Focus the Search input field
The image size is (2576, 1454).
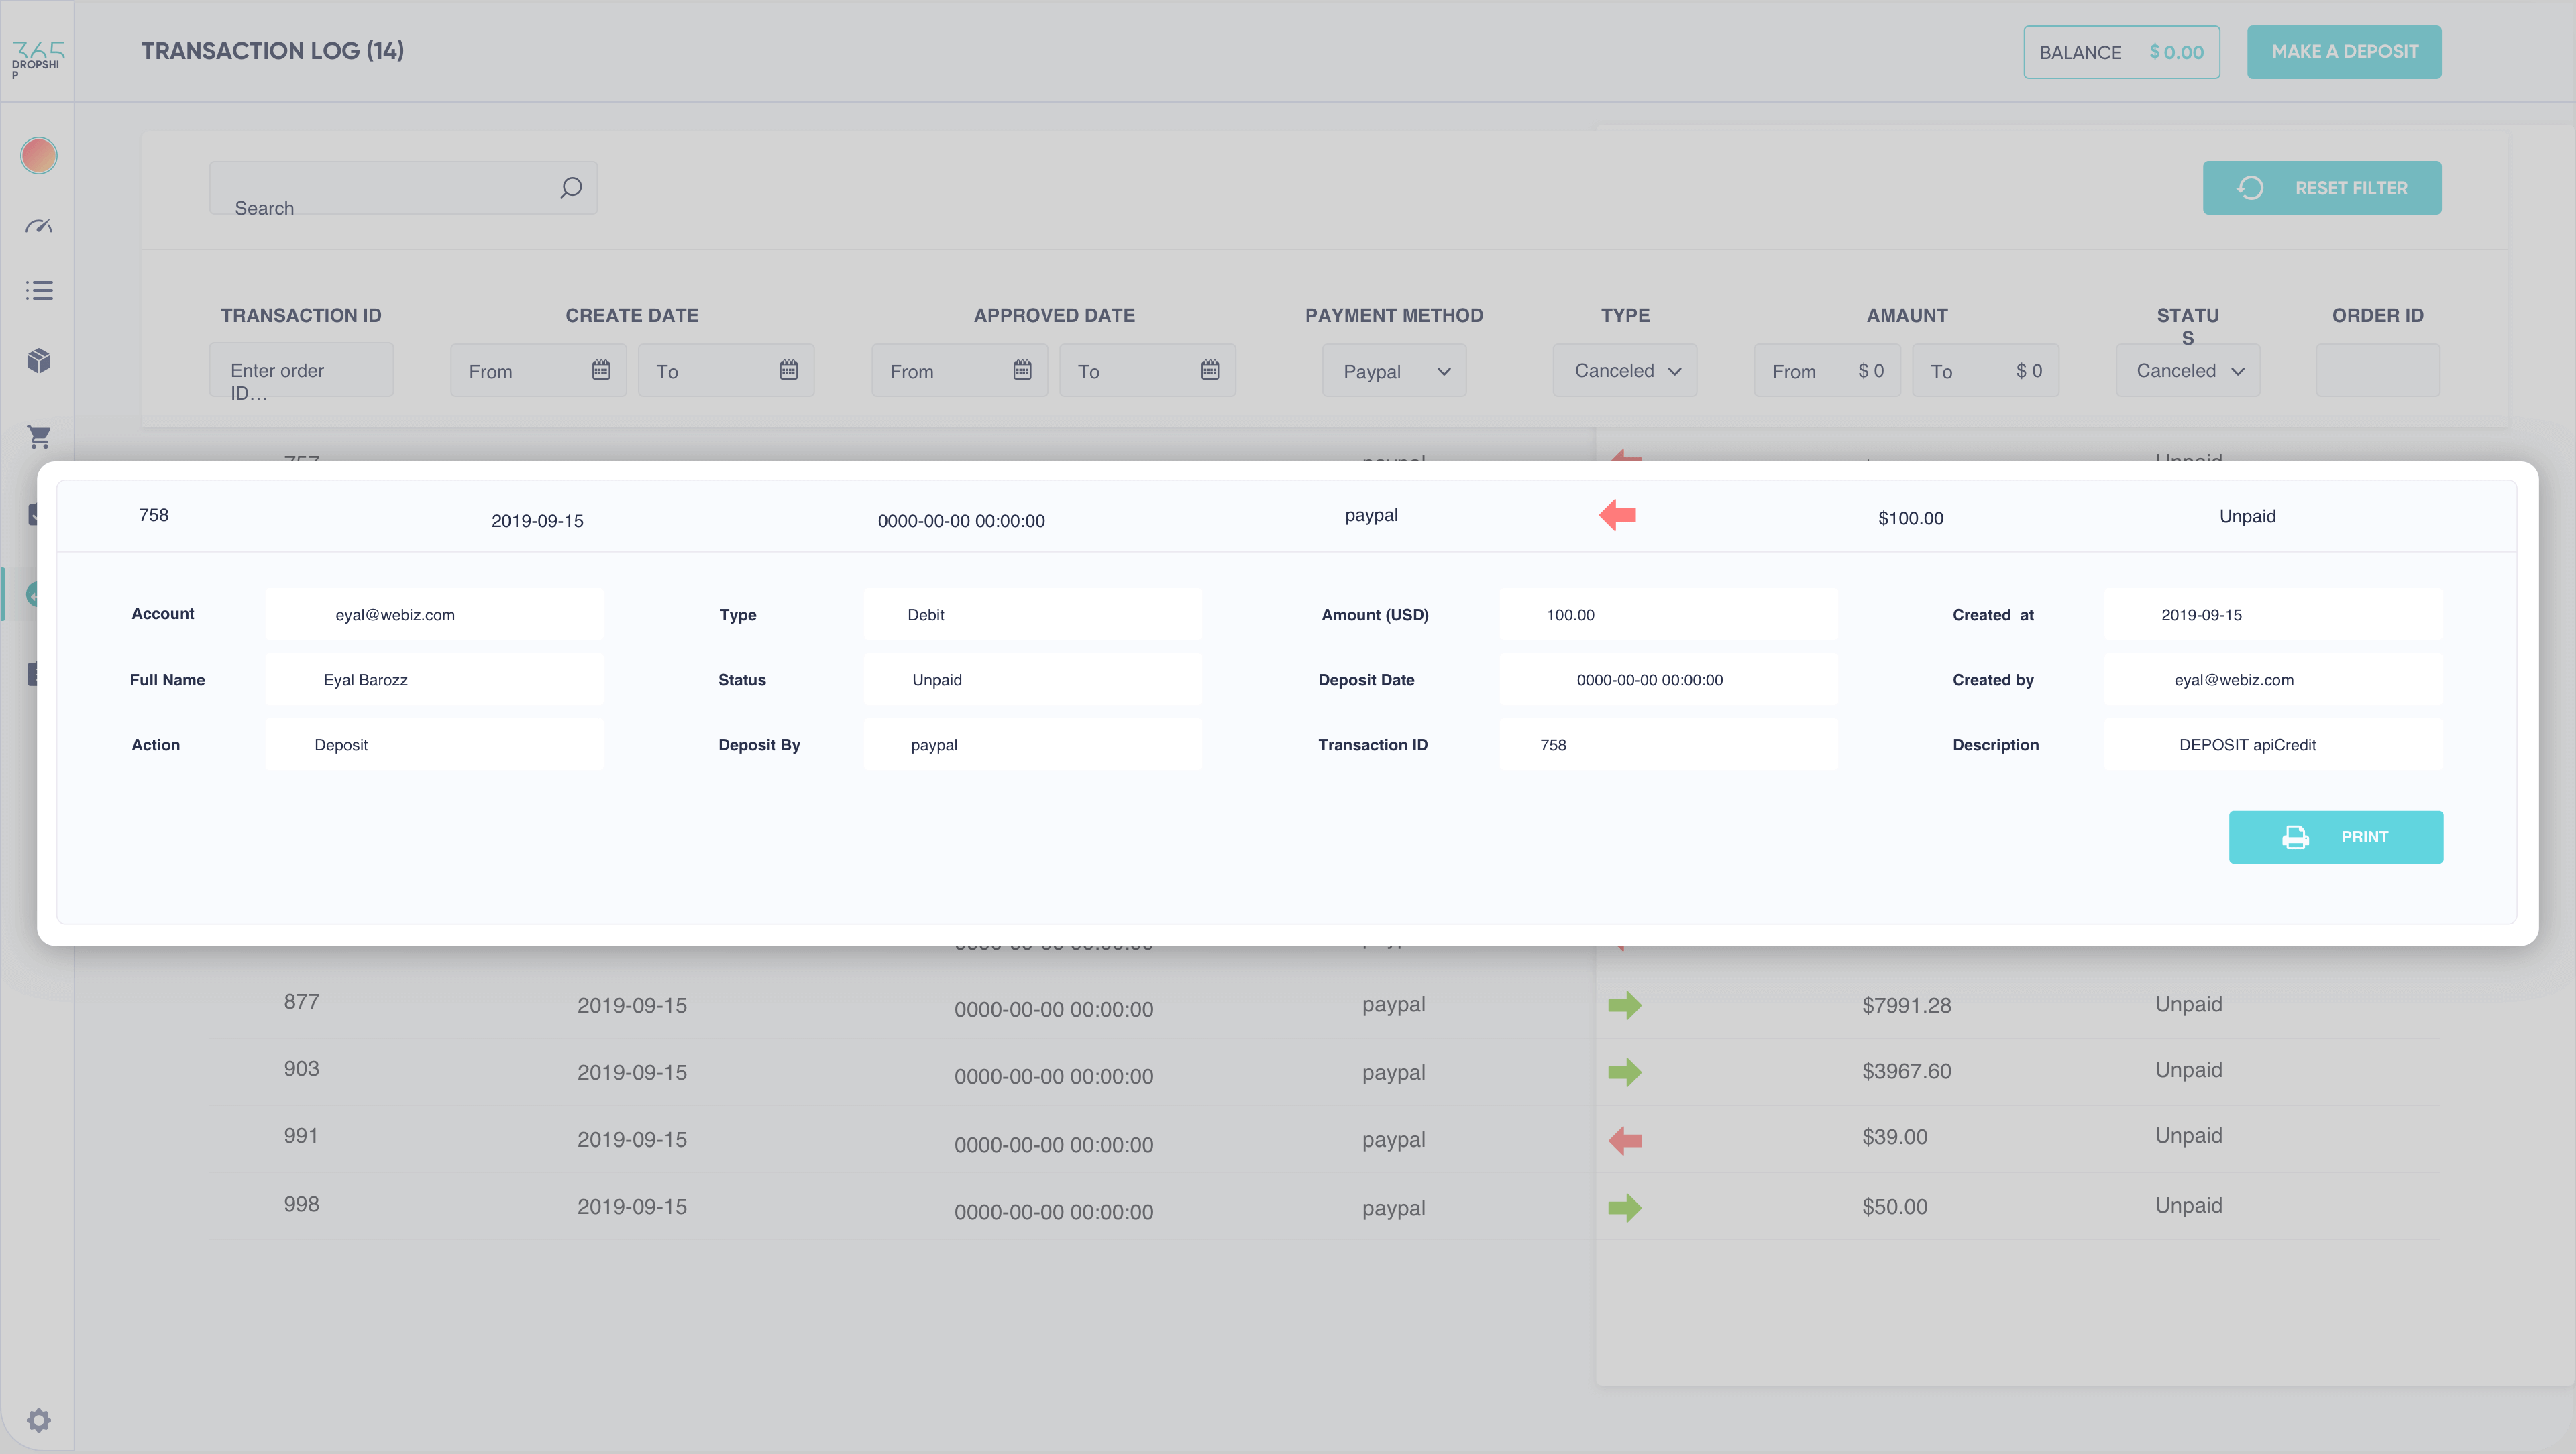[403, 187]
